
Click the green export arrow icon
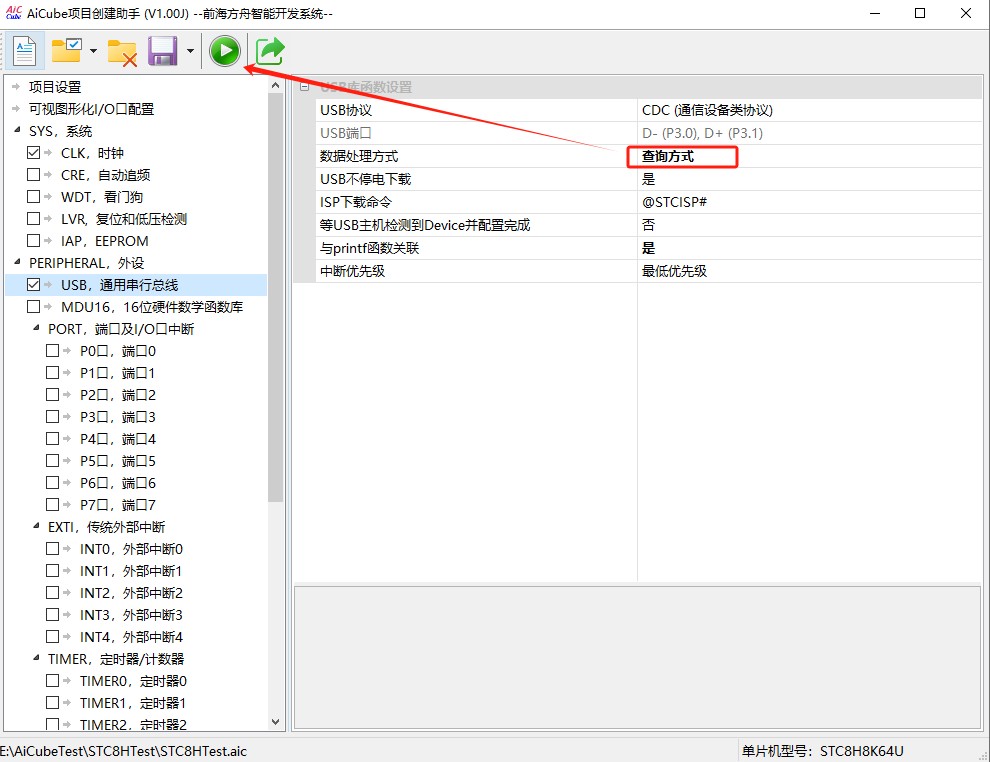(x=269, y=51)
